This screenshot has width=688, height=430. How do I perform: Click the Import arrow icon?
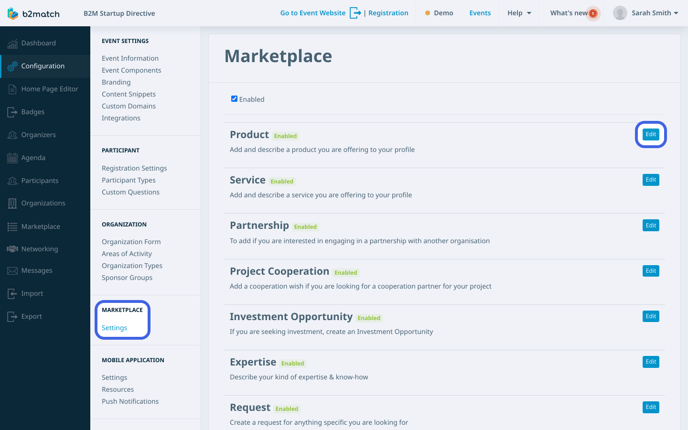click(12, 294)
